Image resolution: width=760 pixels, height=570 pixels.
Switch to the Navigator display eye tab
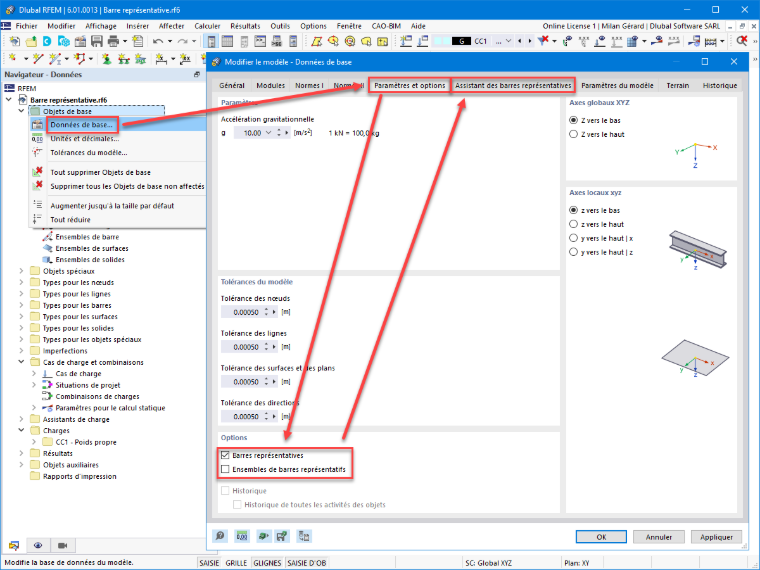38,545
